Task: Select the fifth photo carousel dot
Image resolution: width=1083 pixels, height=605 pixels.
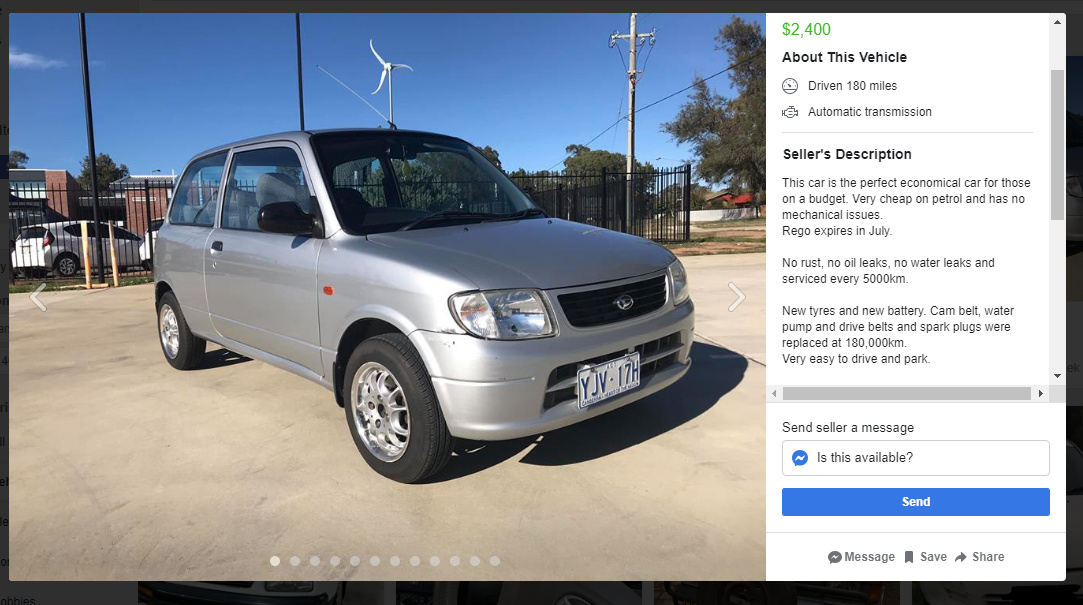Action: click(355, 561)
